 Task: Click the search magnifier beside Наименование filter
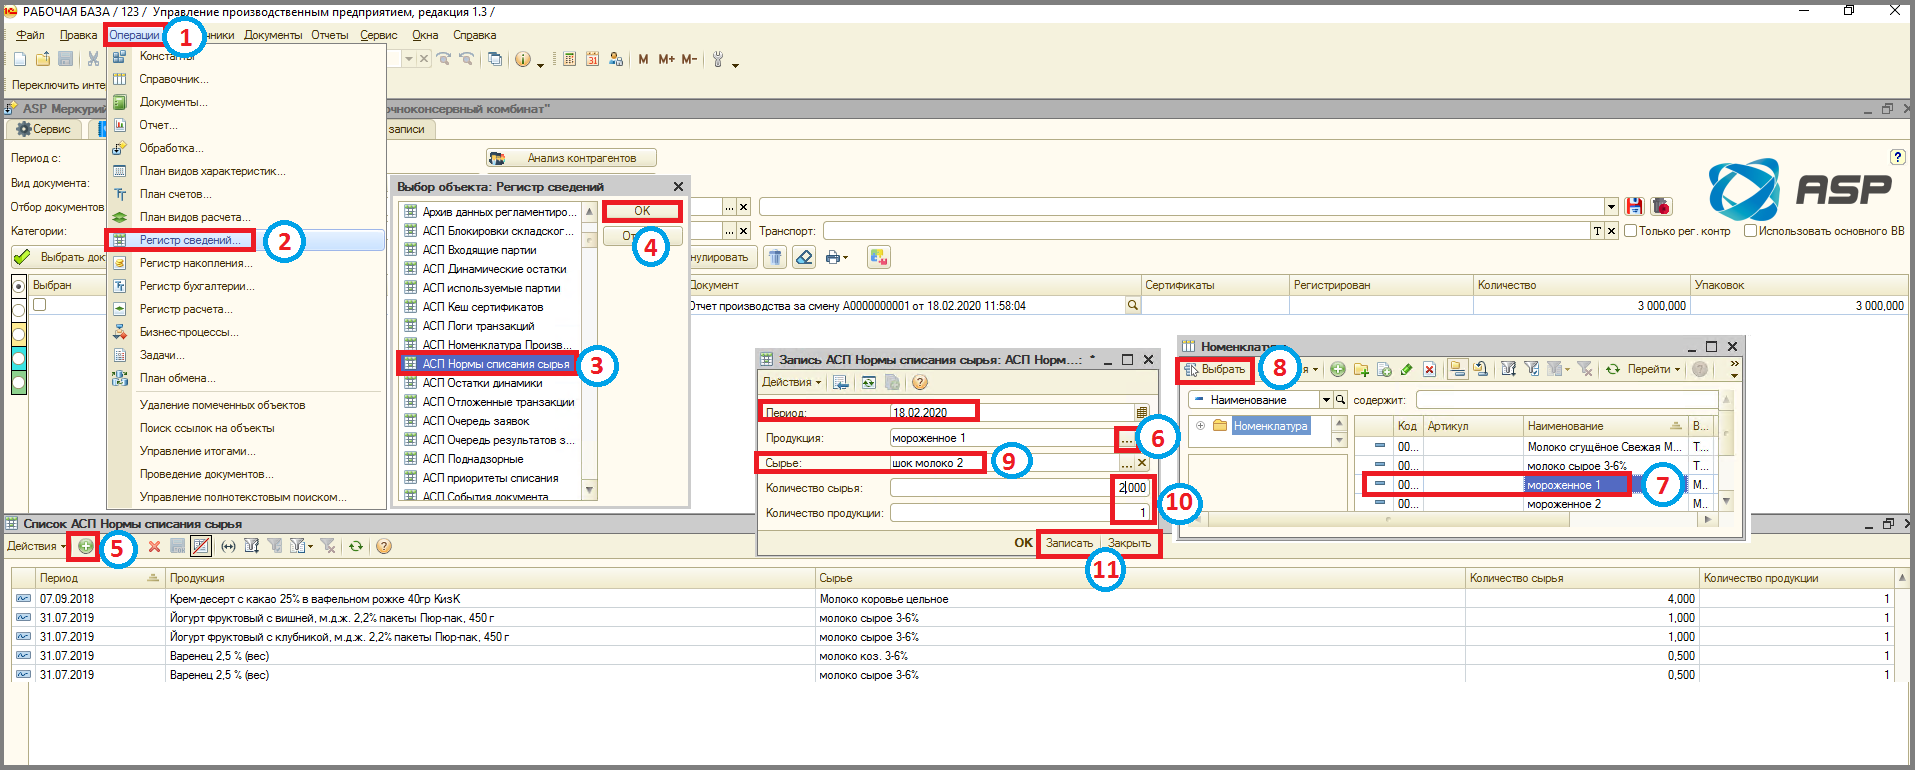click(x=1341, y=399)
